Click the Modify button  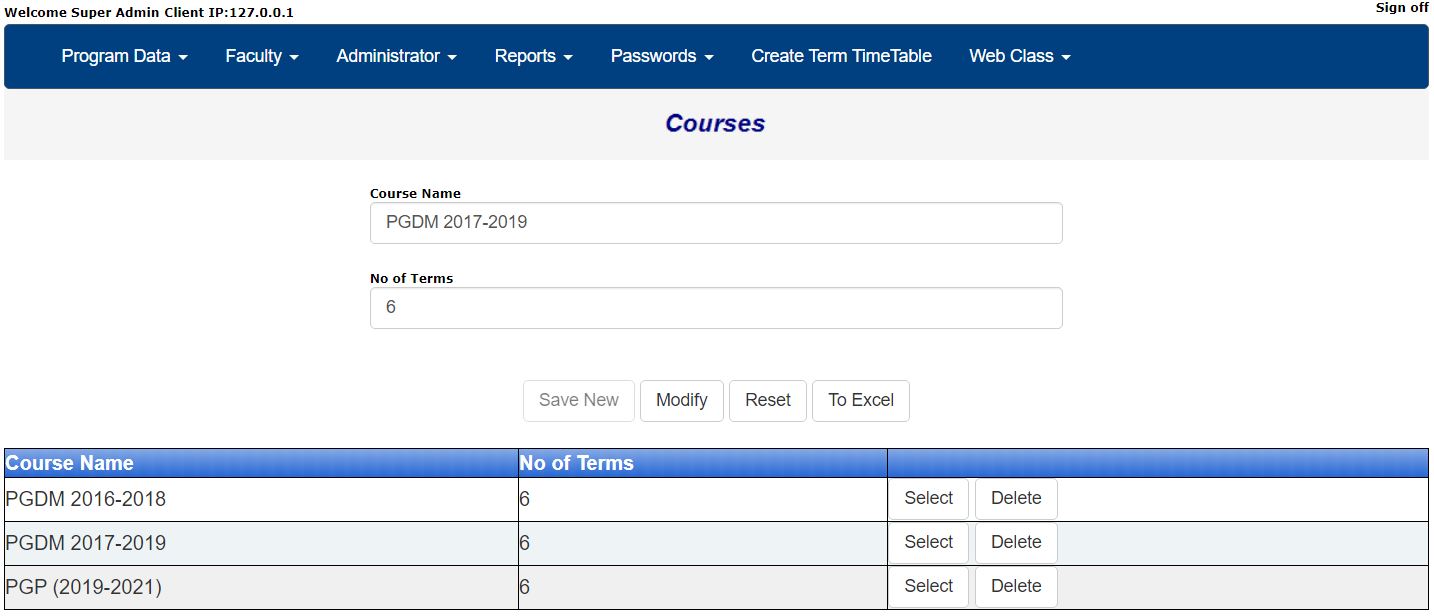681,400
